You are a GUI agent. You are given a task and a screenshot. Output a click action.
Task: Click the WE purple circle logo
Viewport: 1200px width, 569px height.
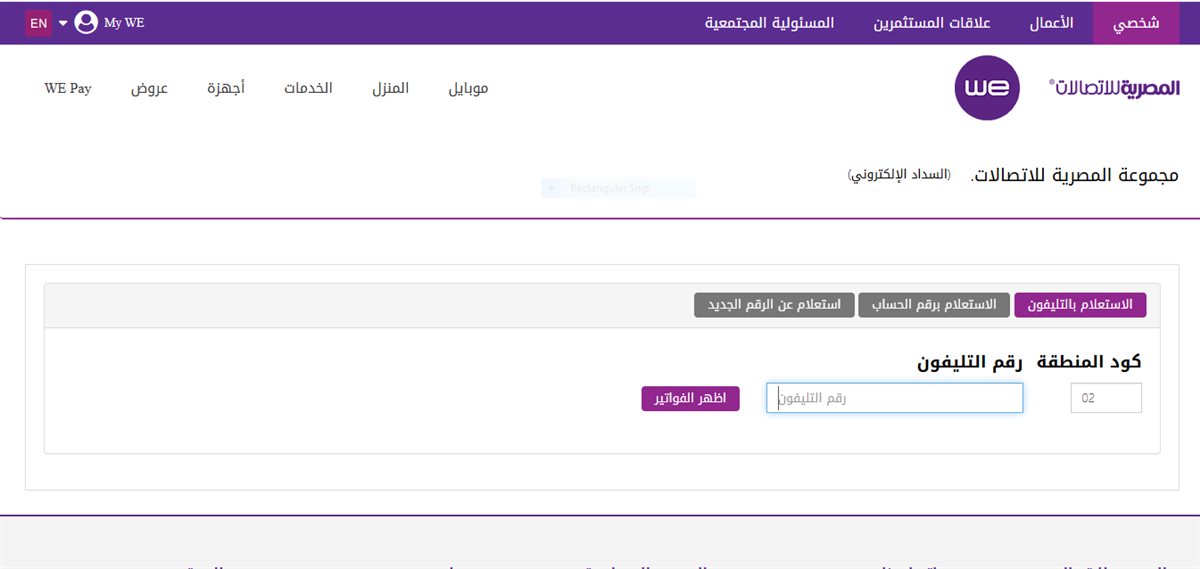[x=987, y=88]
